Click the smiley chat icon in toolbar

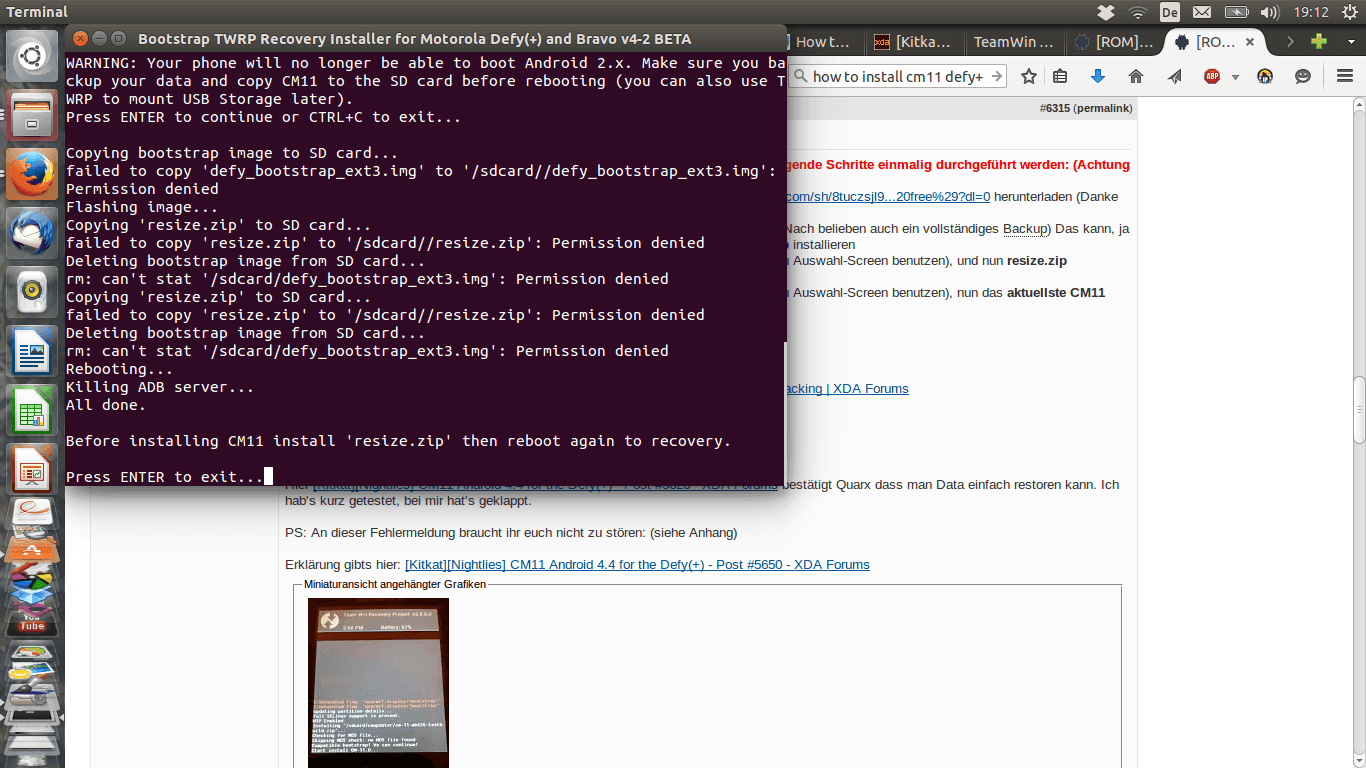pos(1303,76)
